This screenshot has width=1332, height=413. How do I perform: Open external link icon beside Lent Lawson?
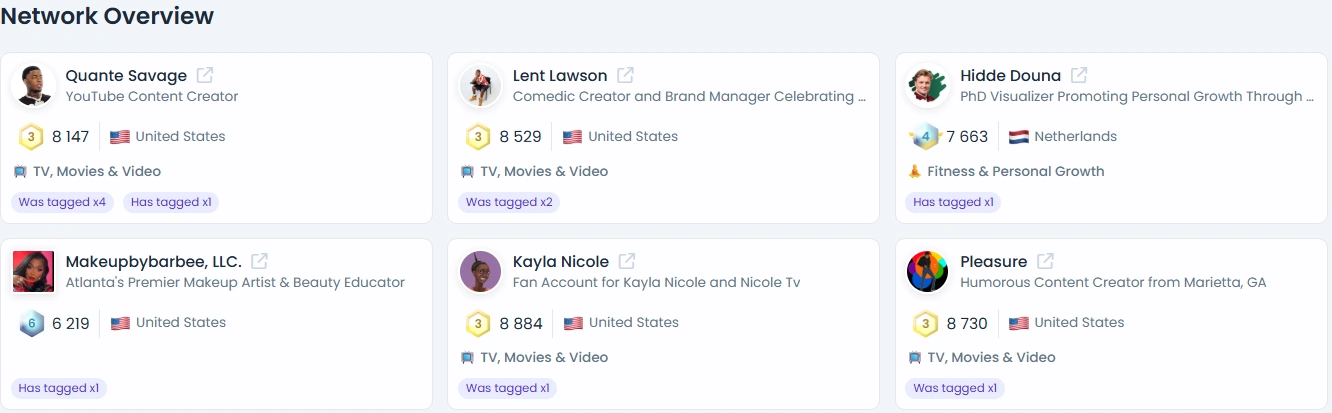click(x=625, y=75)
